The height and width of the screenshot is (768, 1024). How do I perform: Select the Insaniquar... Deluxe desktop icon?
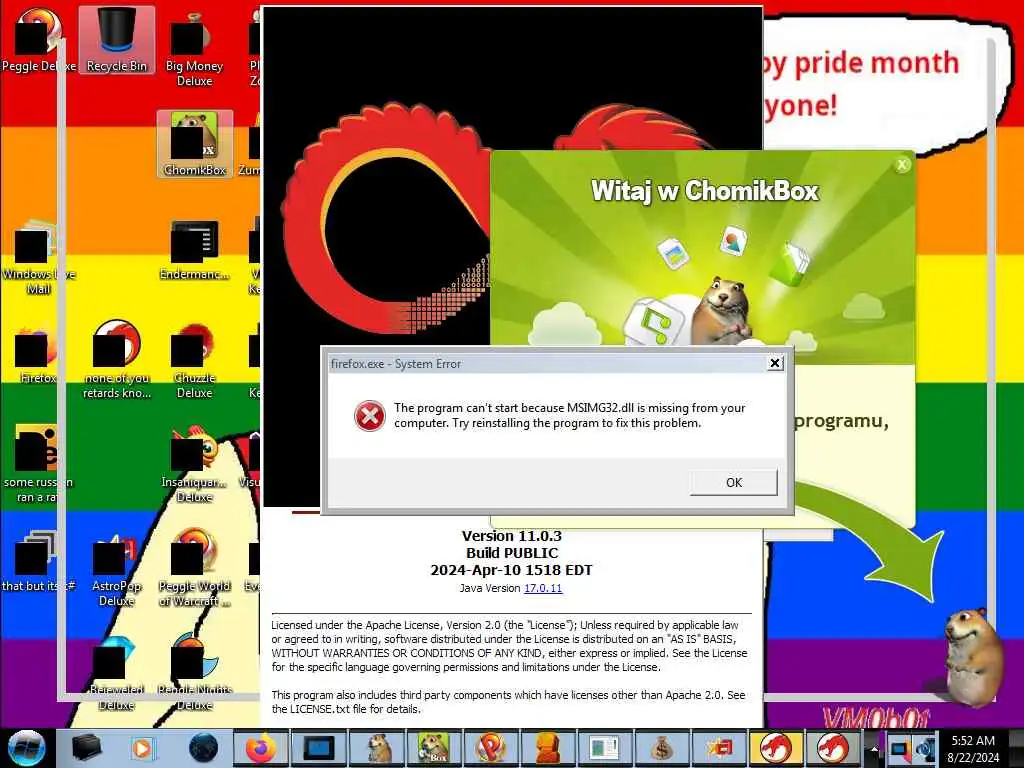click(194, 464)
